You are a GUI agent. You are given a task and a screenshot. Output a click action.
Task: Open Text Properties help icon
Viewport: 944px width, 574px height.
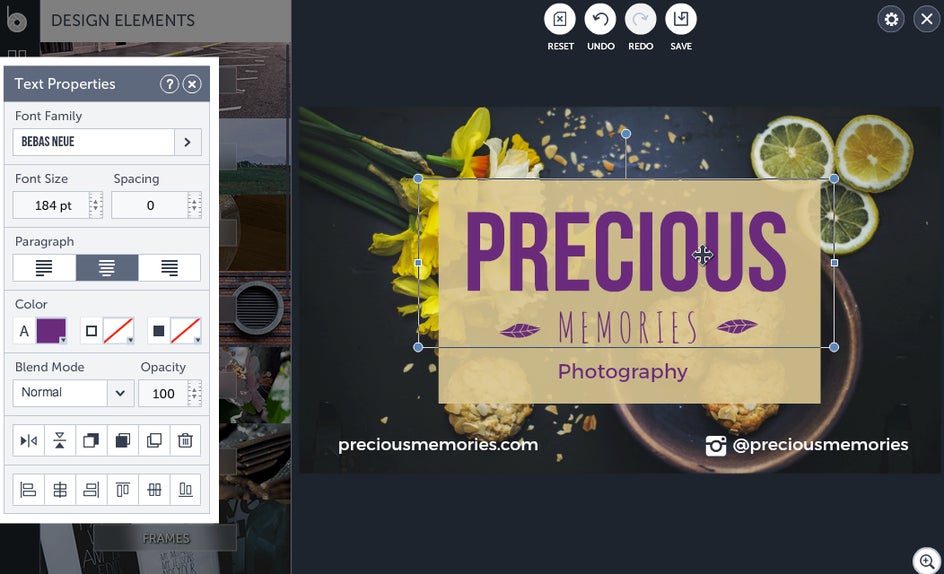pos(169,84)
